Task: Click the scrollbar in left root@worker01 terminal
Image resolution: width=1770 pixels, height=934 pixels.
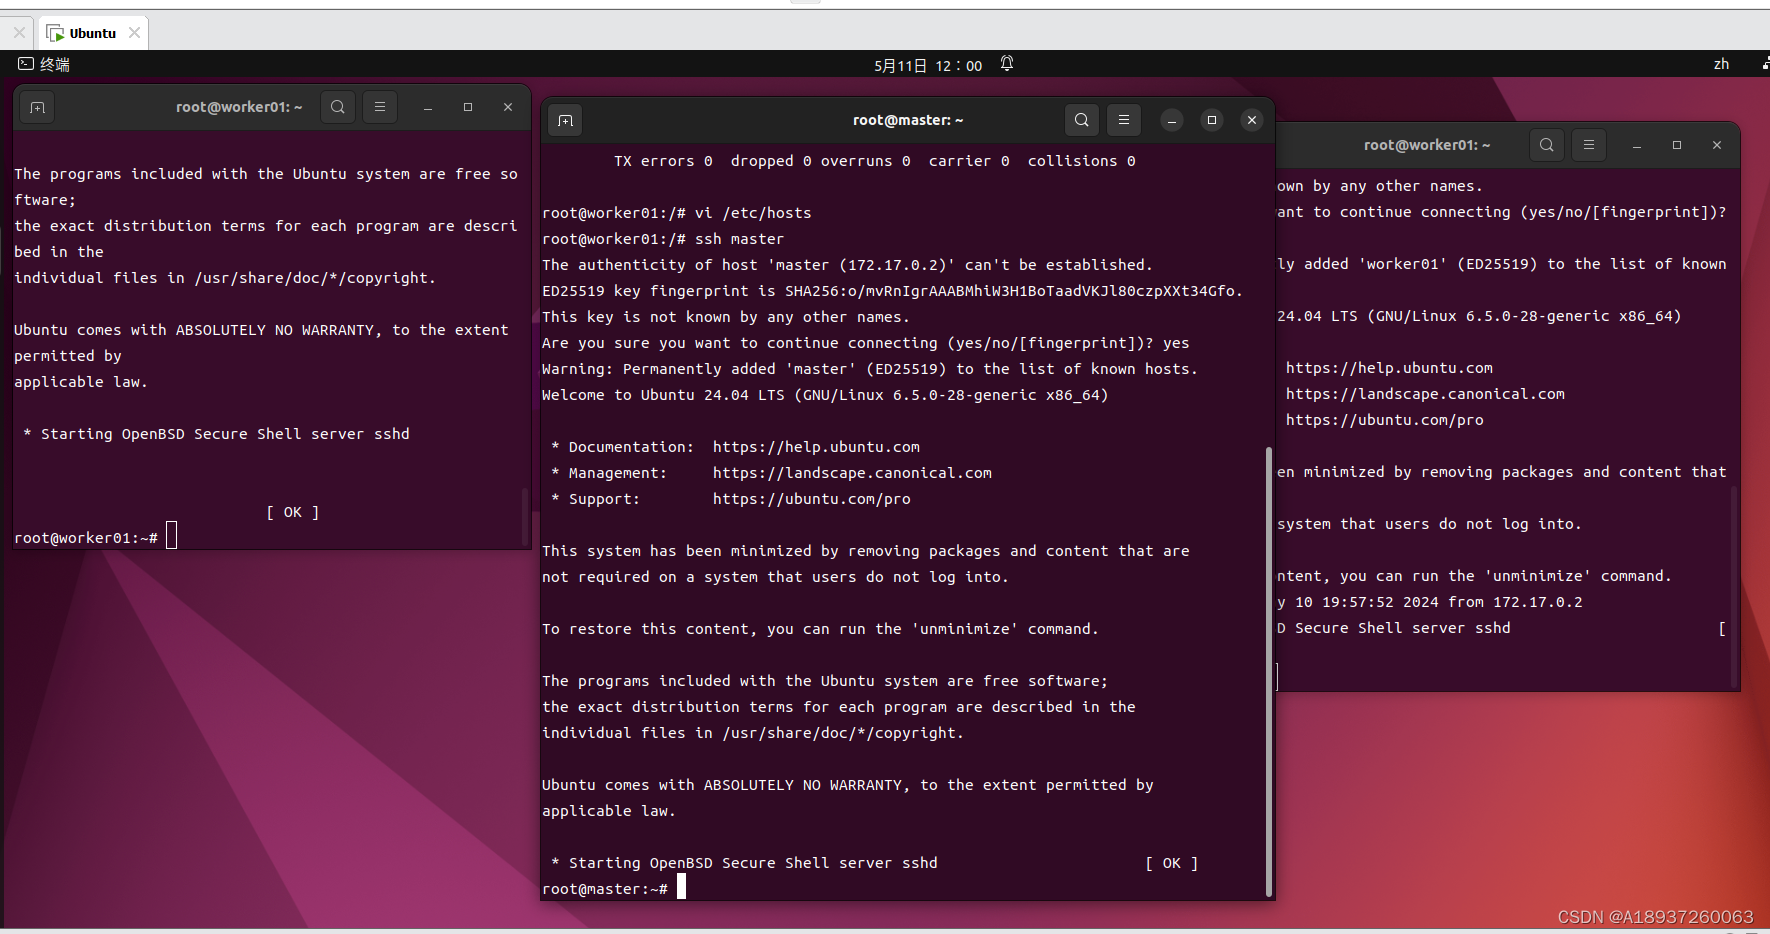Action: click(525, 515)
